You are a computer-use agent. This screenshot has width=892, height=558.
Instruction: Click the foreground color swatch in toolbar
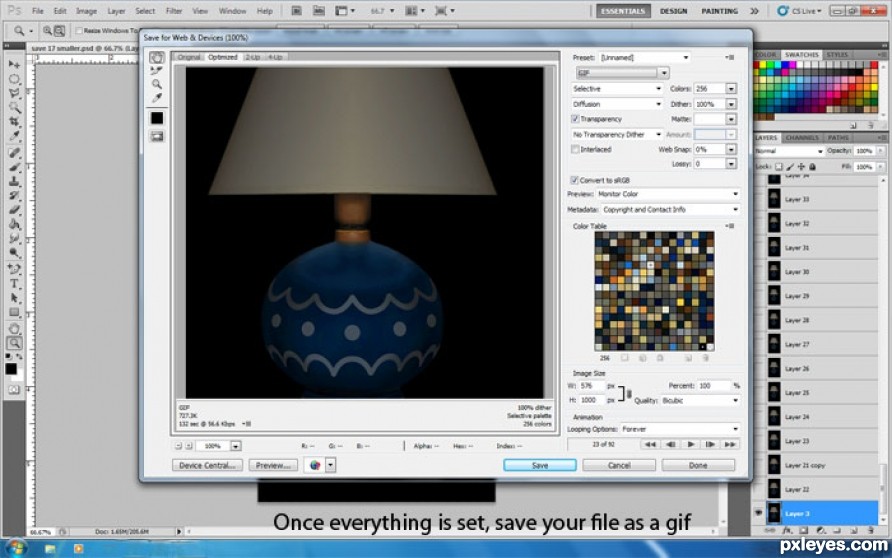pyautogui.click(x=11, y=369)
